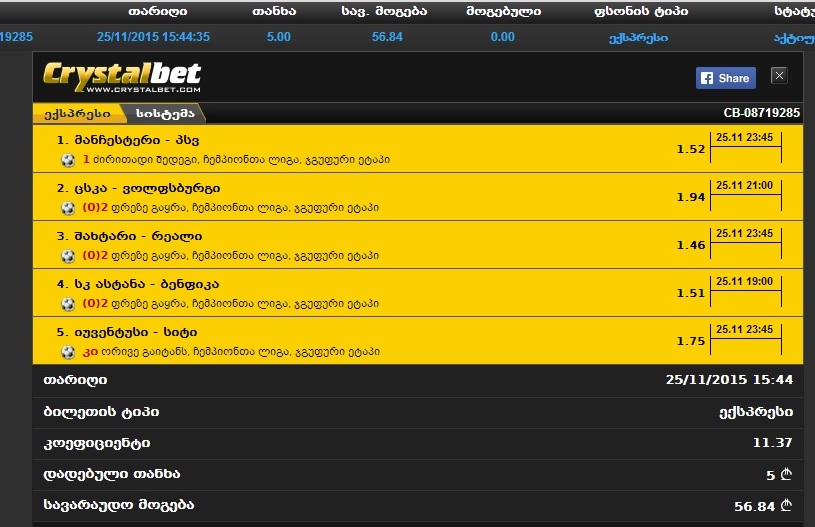Close the ticket popup
815x527 pixels.
pos(779,76)
